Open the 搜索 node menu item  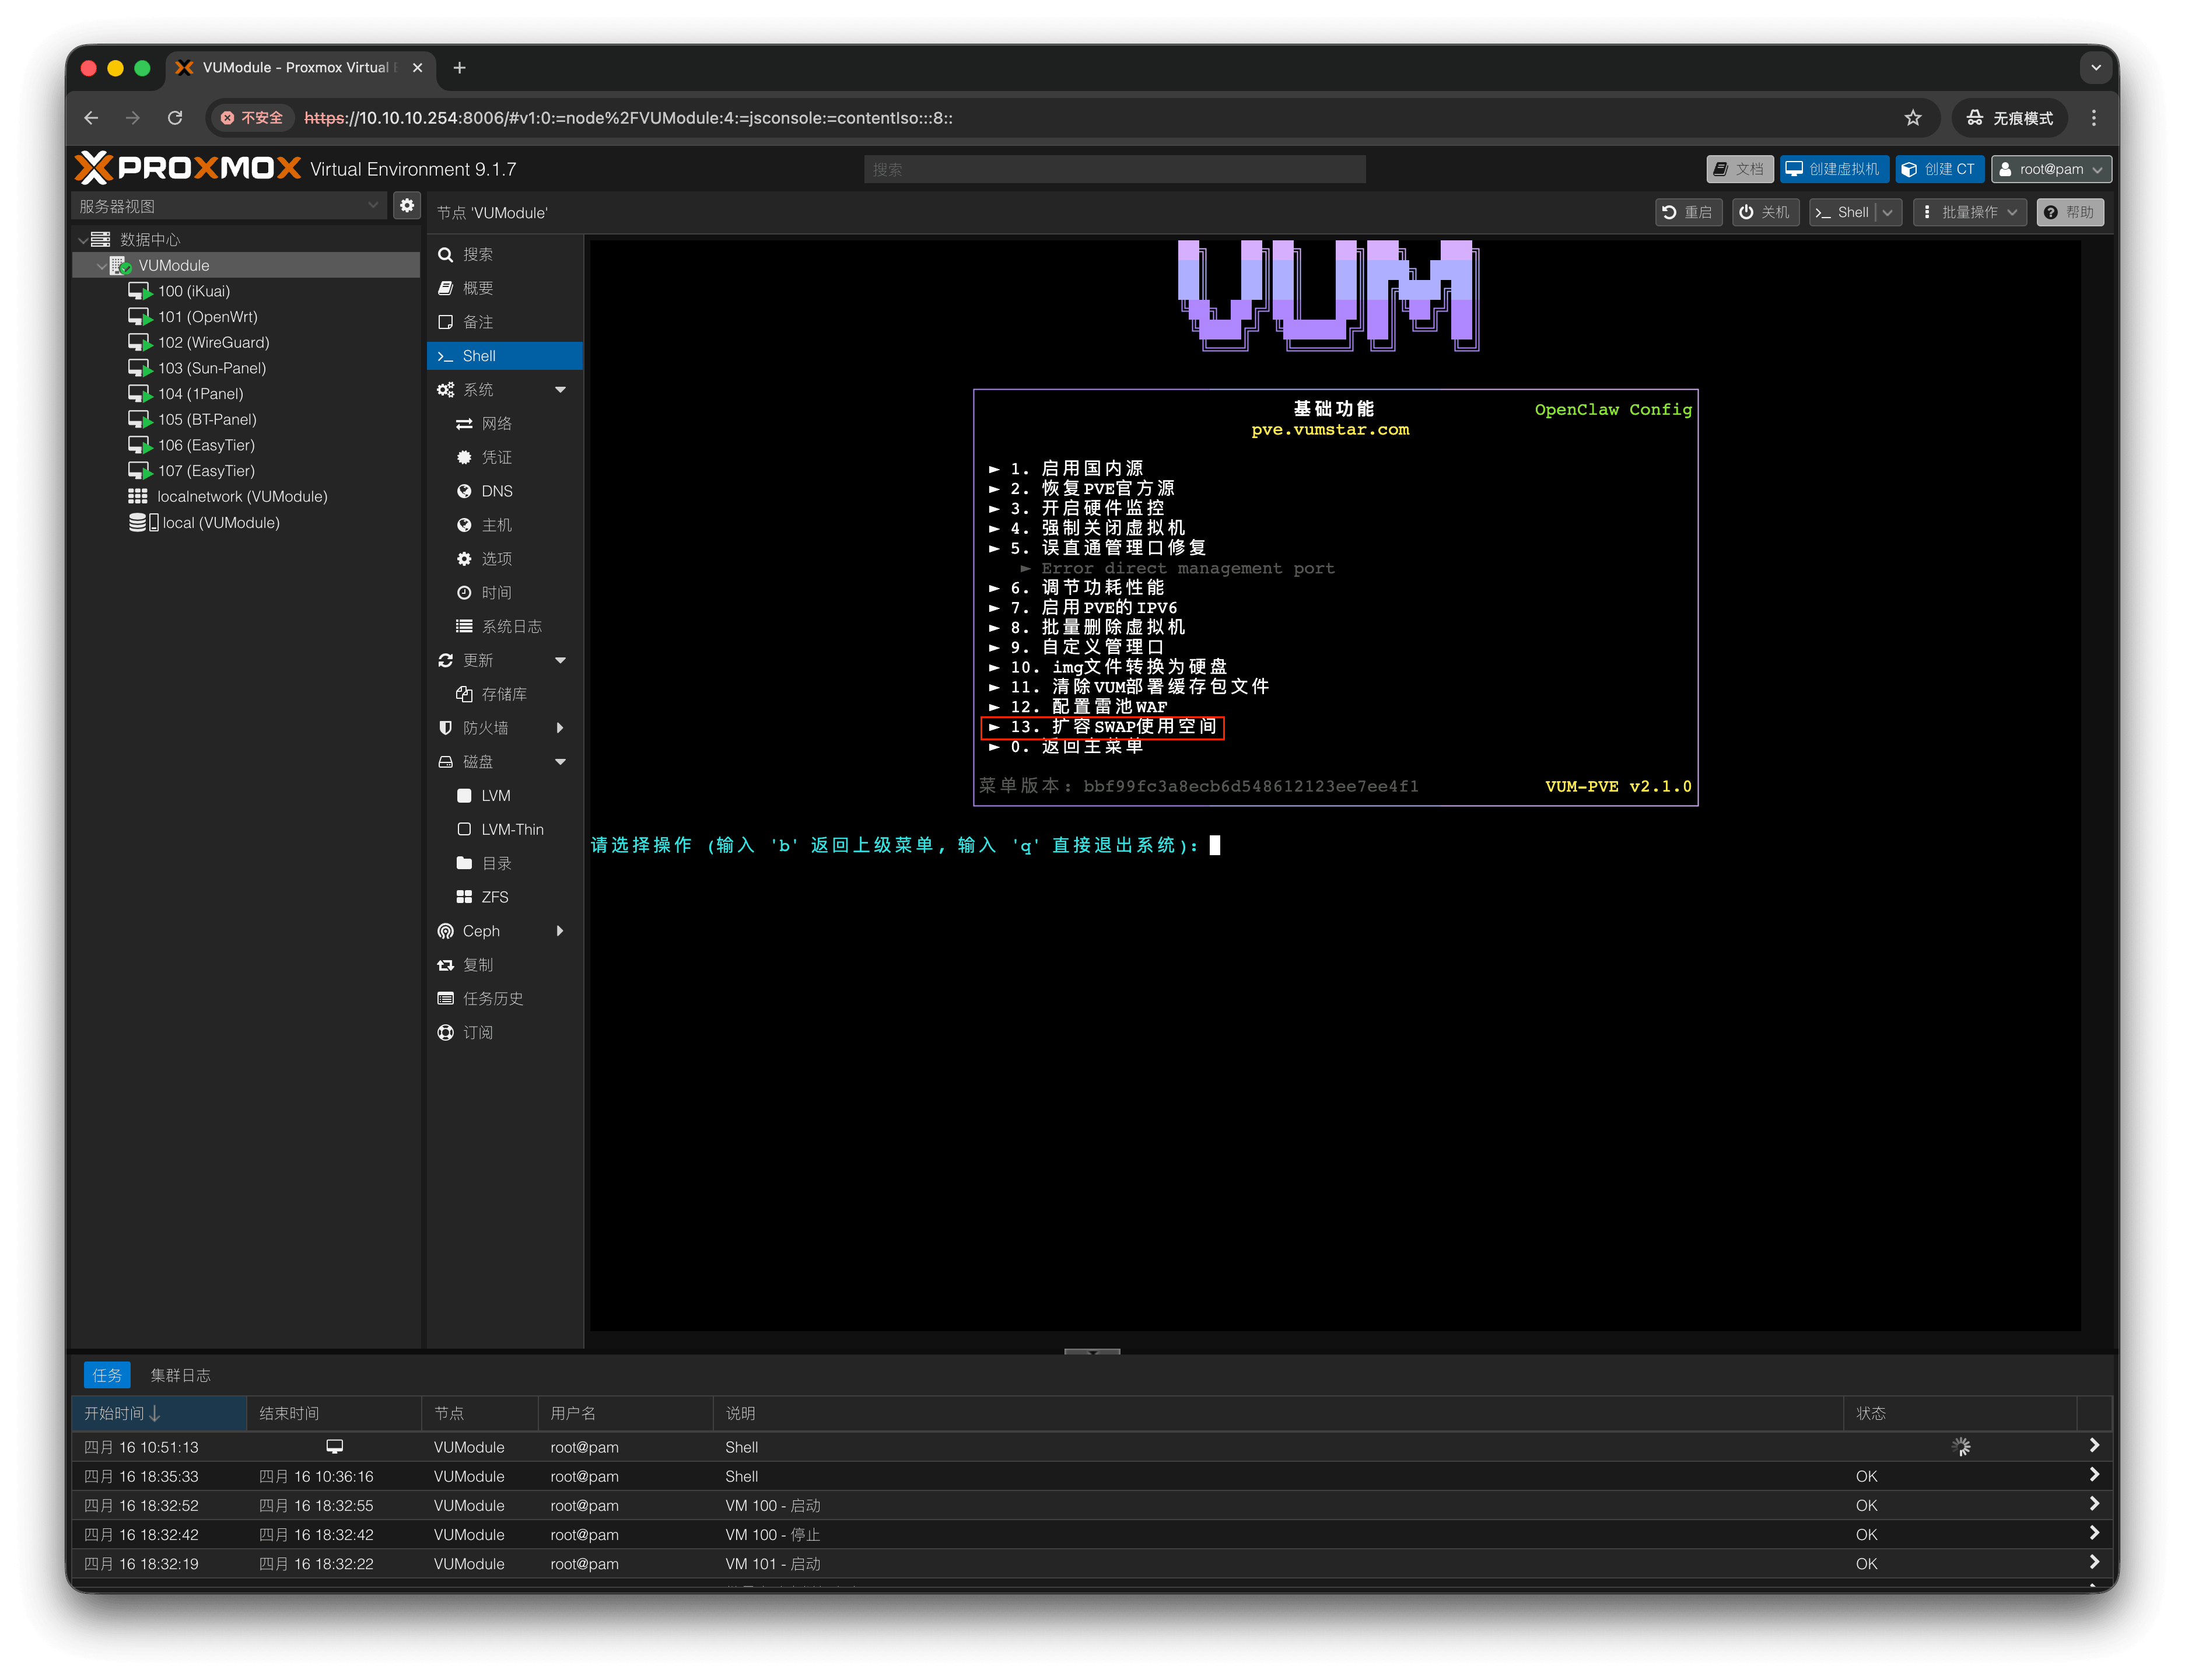[x=505, y=254]
